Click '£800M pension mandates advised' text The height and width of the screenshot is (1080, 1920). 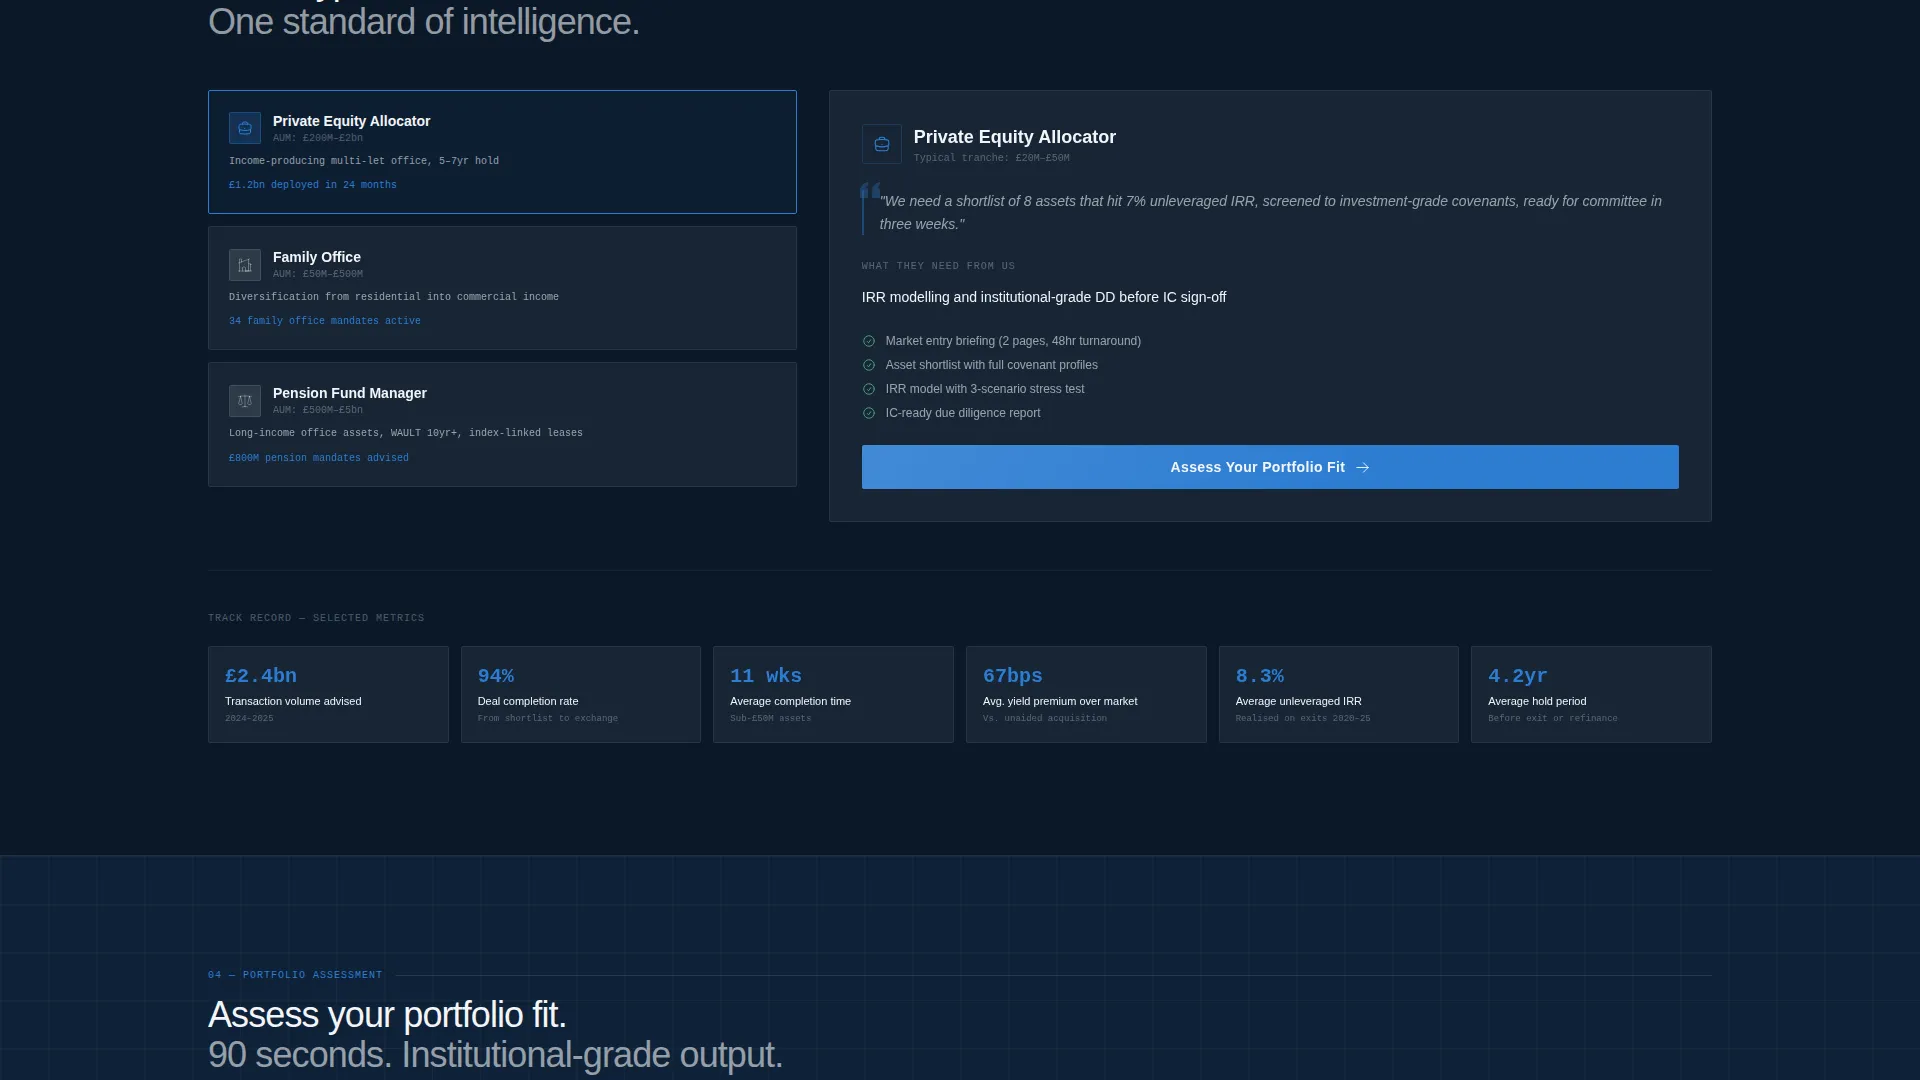pos(319,458)
